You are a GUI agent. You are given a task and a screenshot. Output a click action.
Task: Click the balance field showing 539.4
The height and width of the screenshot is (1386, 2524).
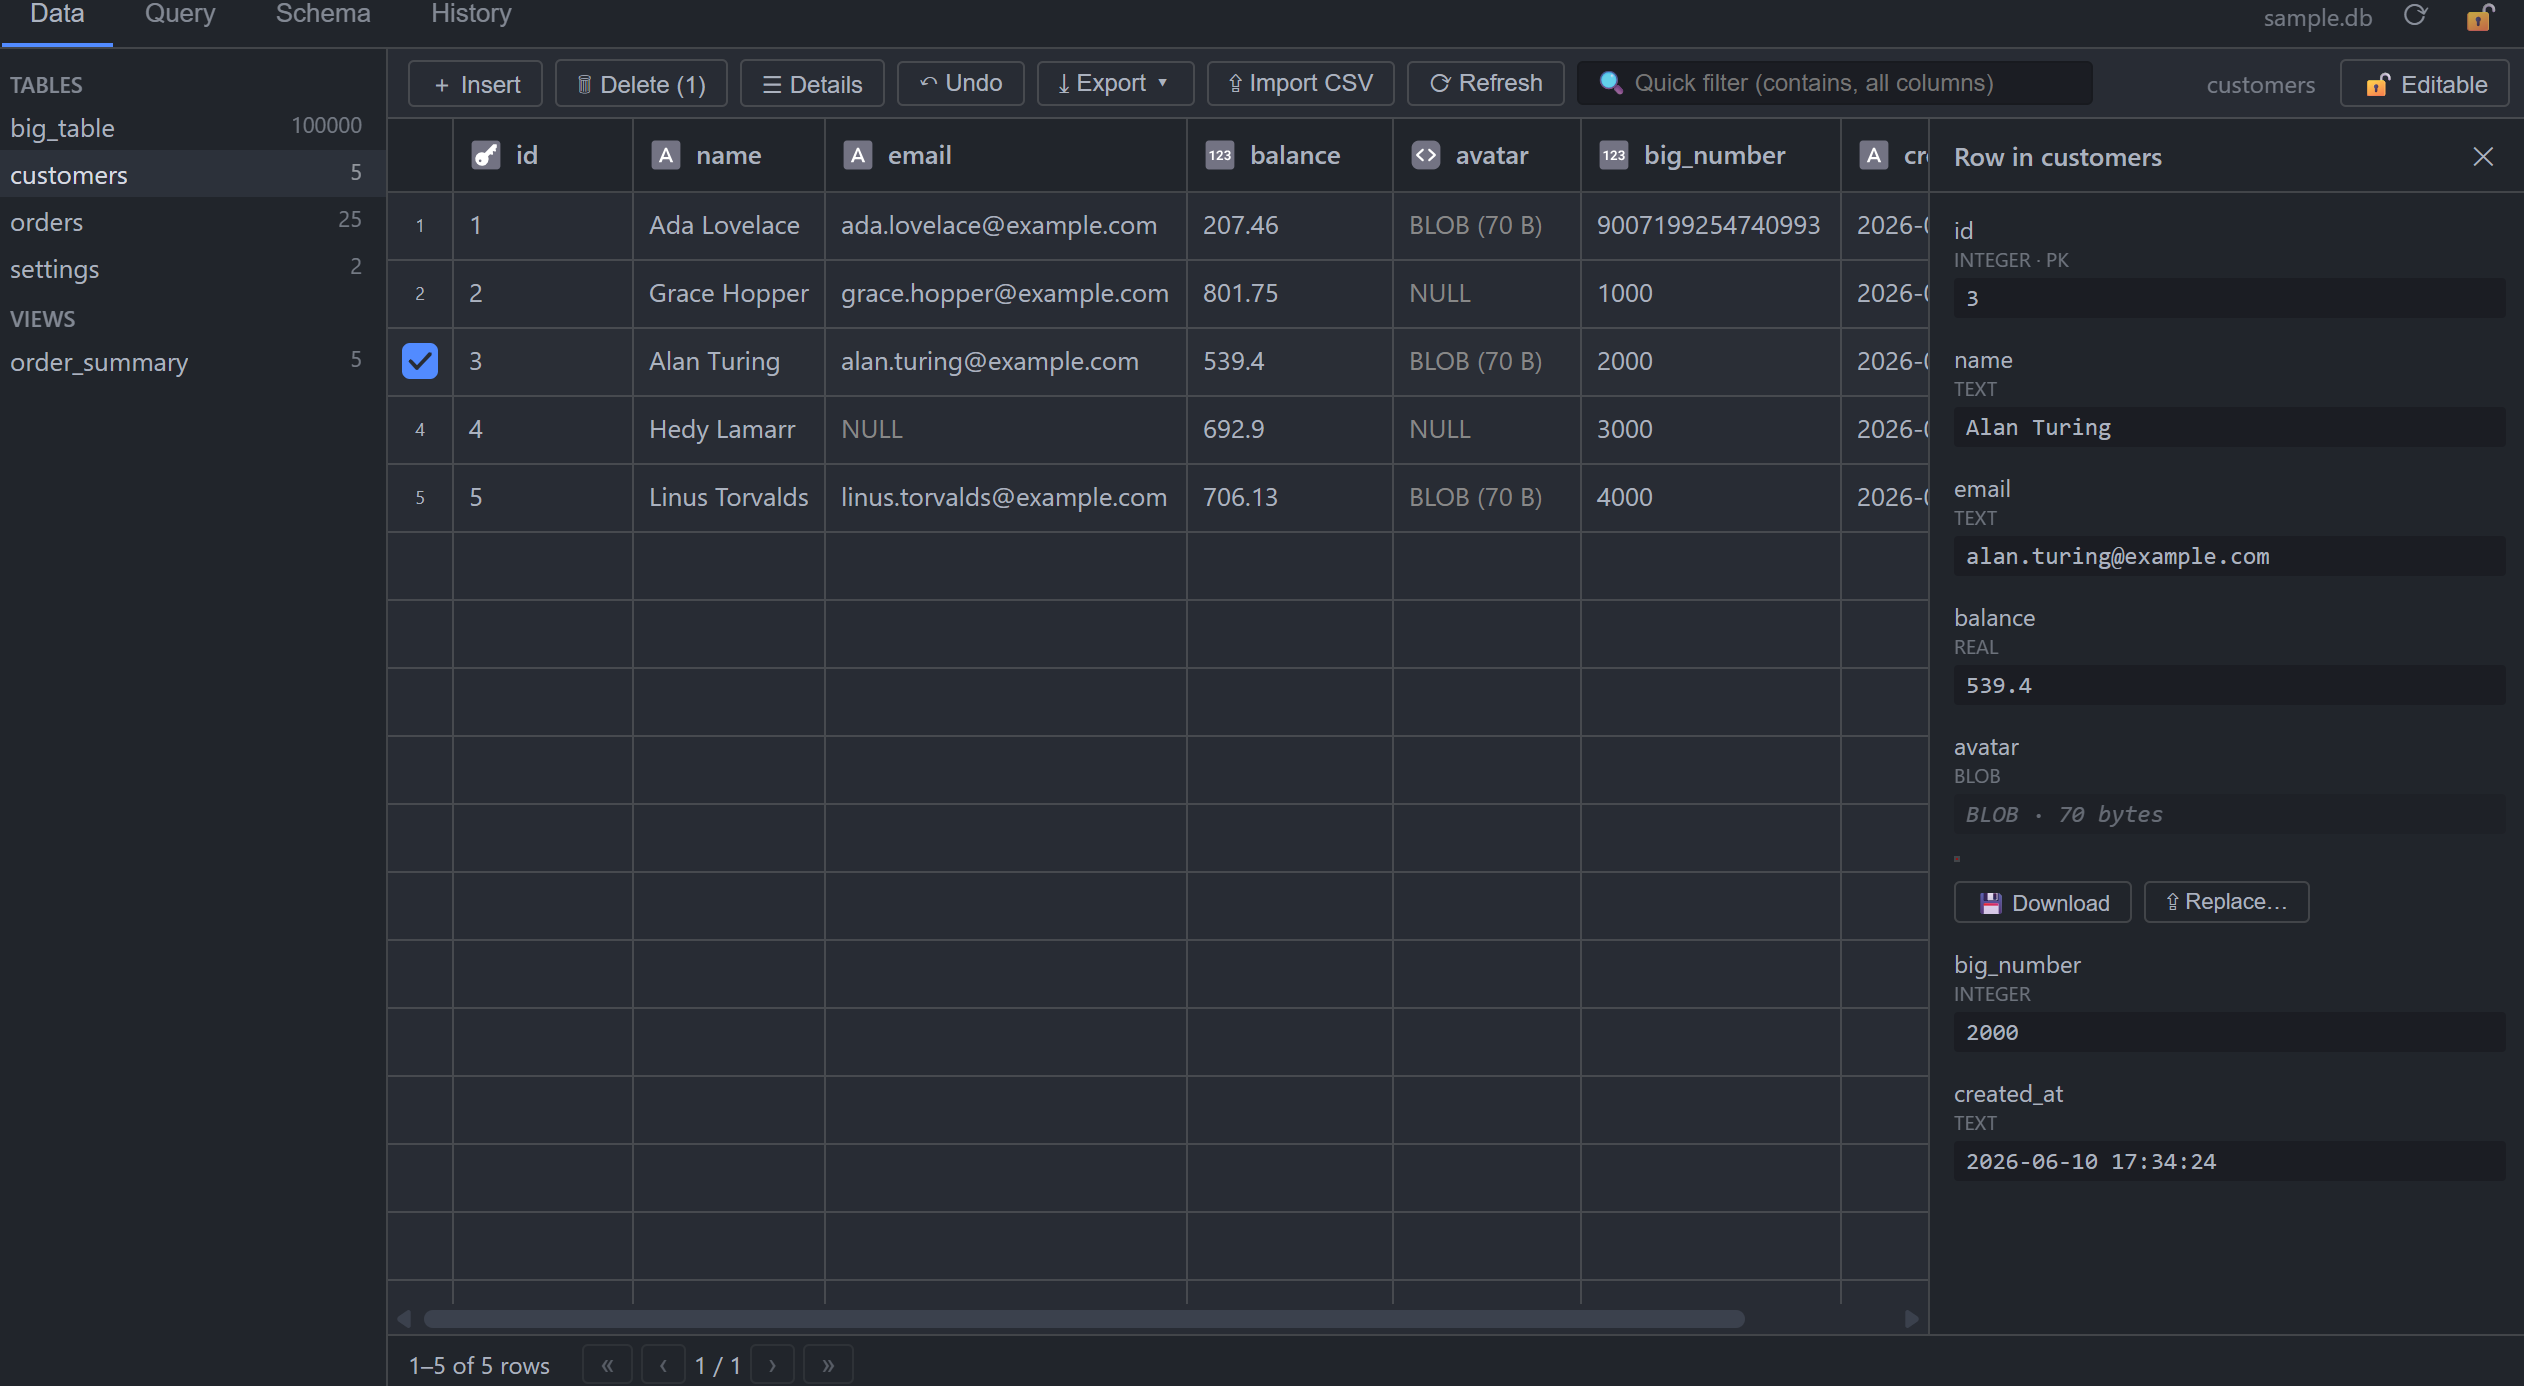pyautogui.click(x=2229, y=685)
